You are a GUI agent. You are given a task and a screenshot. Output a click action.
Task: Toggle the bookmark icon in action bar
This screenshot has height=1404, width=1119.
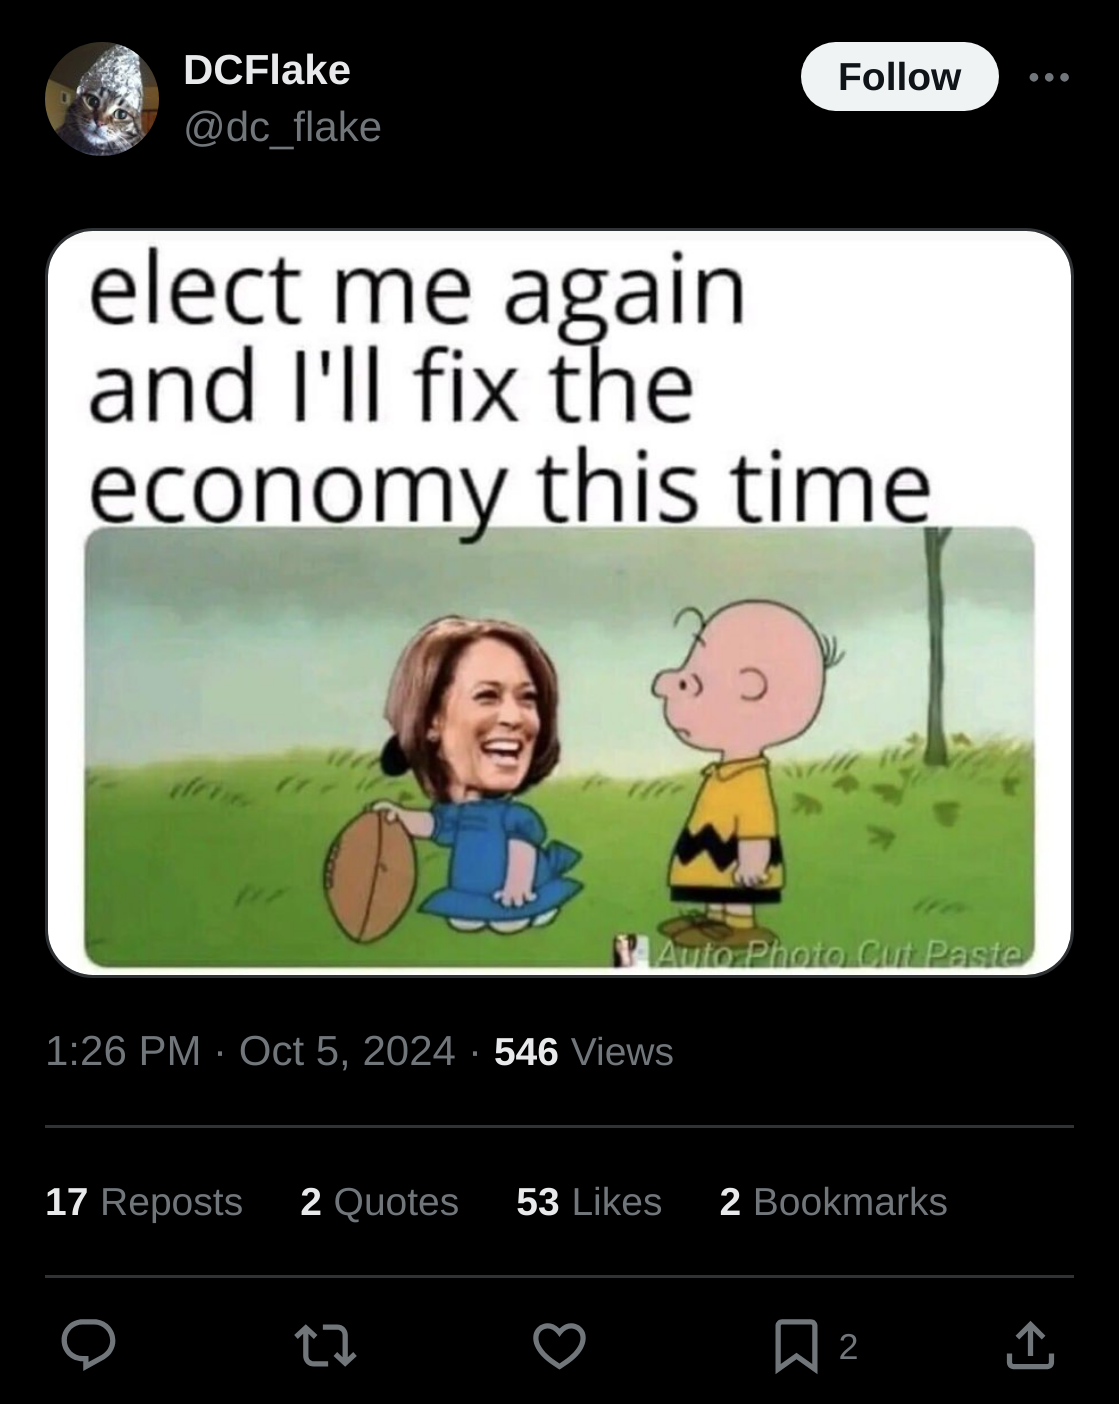(796, 1346)
